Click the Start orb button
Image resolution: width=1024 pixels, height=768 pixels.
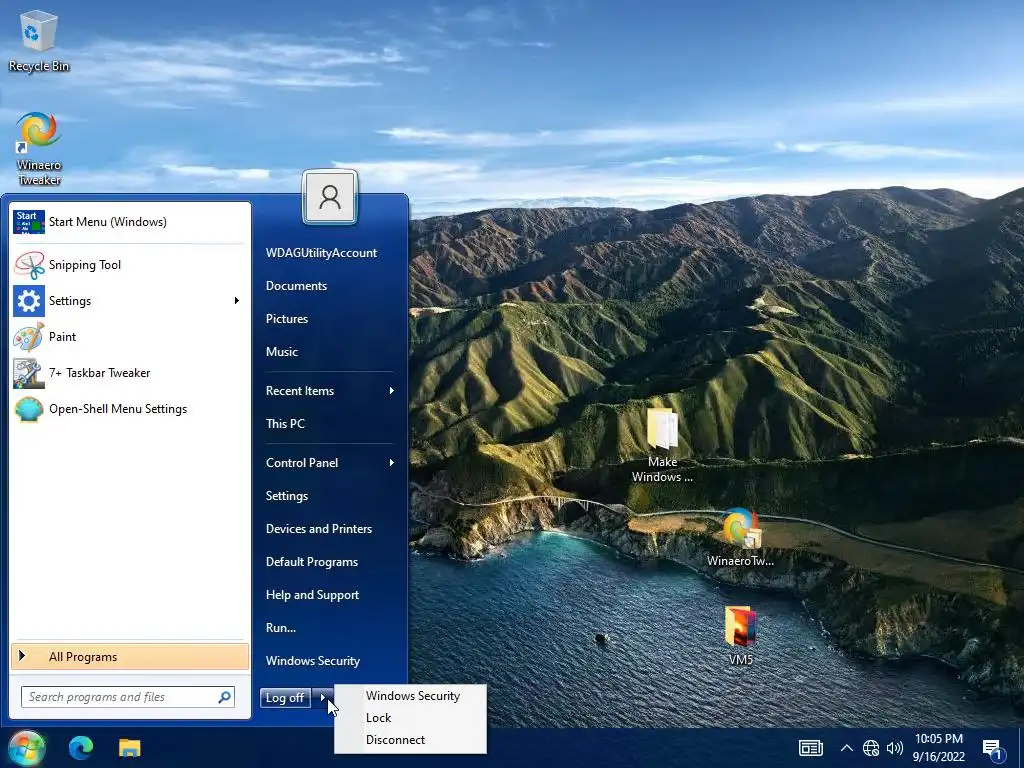coord(27,748)
